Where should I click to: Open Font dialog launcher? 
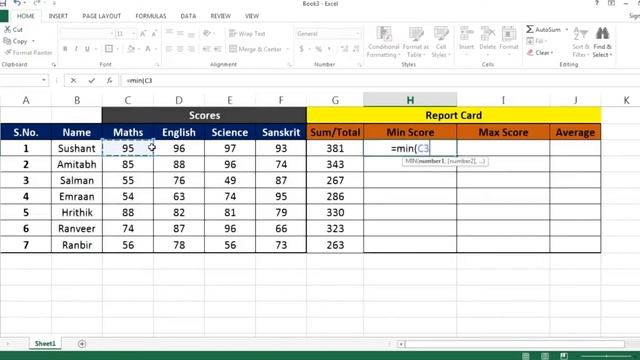[x=157, y=65]
